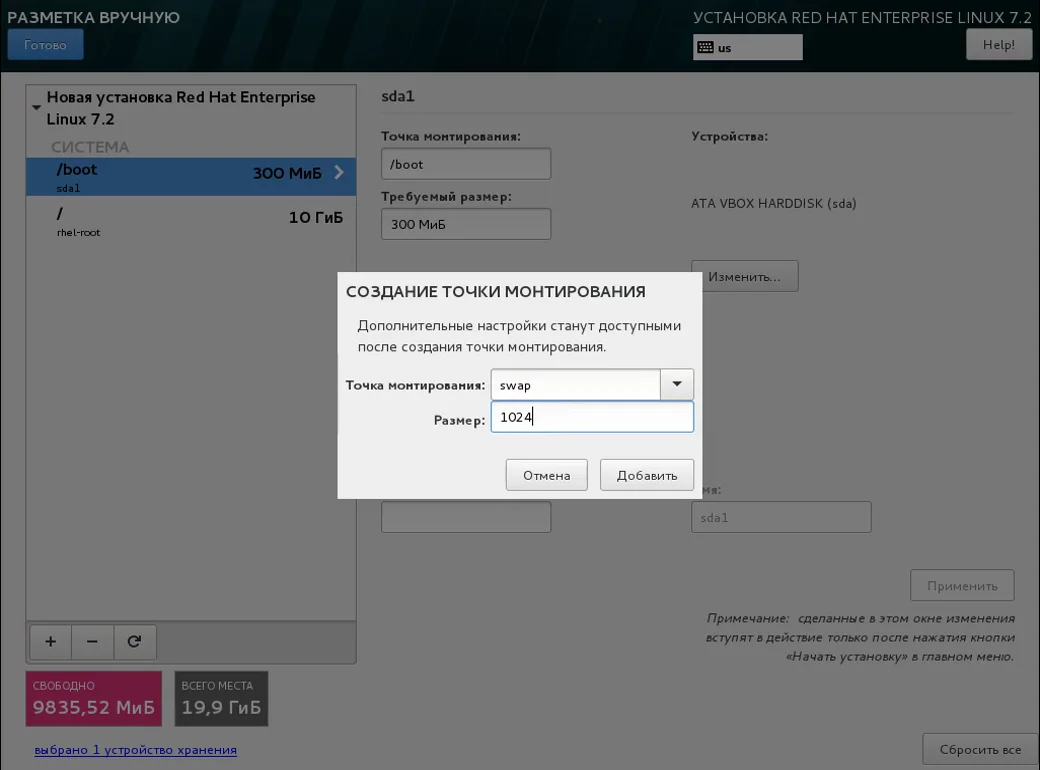Click the СИСТЕМА section heading
The image size is (1040, 770).
point(90,147)
